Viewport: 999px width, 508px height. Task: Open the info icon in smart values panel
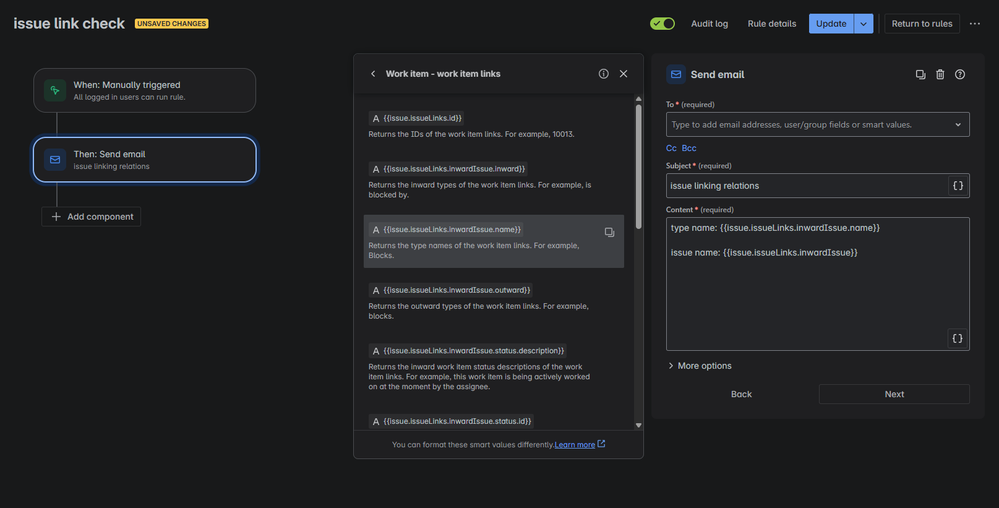pyautogui.click(x=603, y=74)
